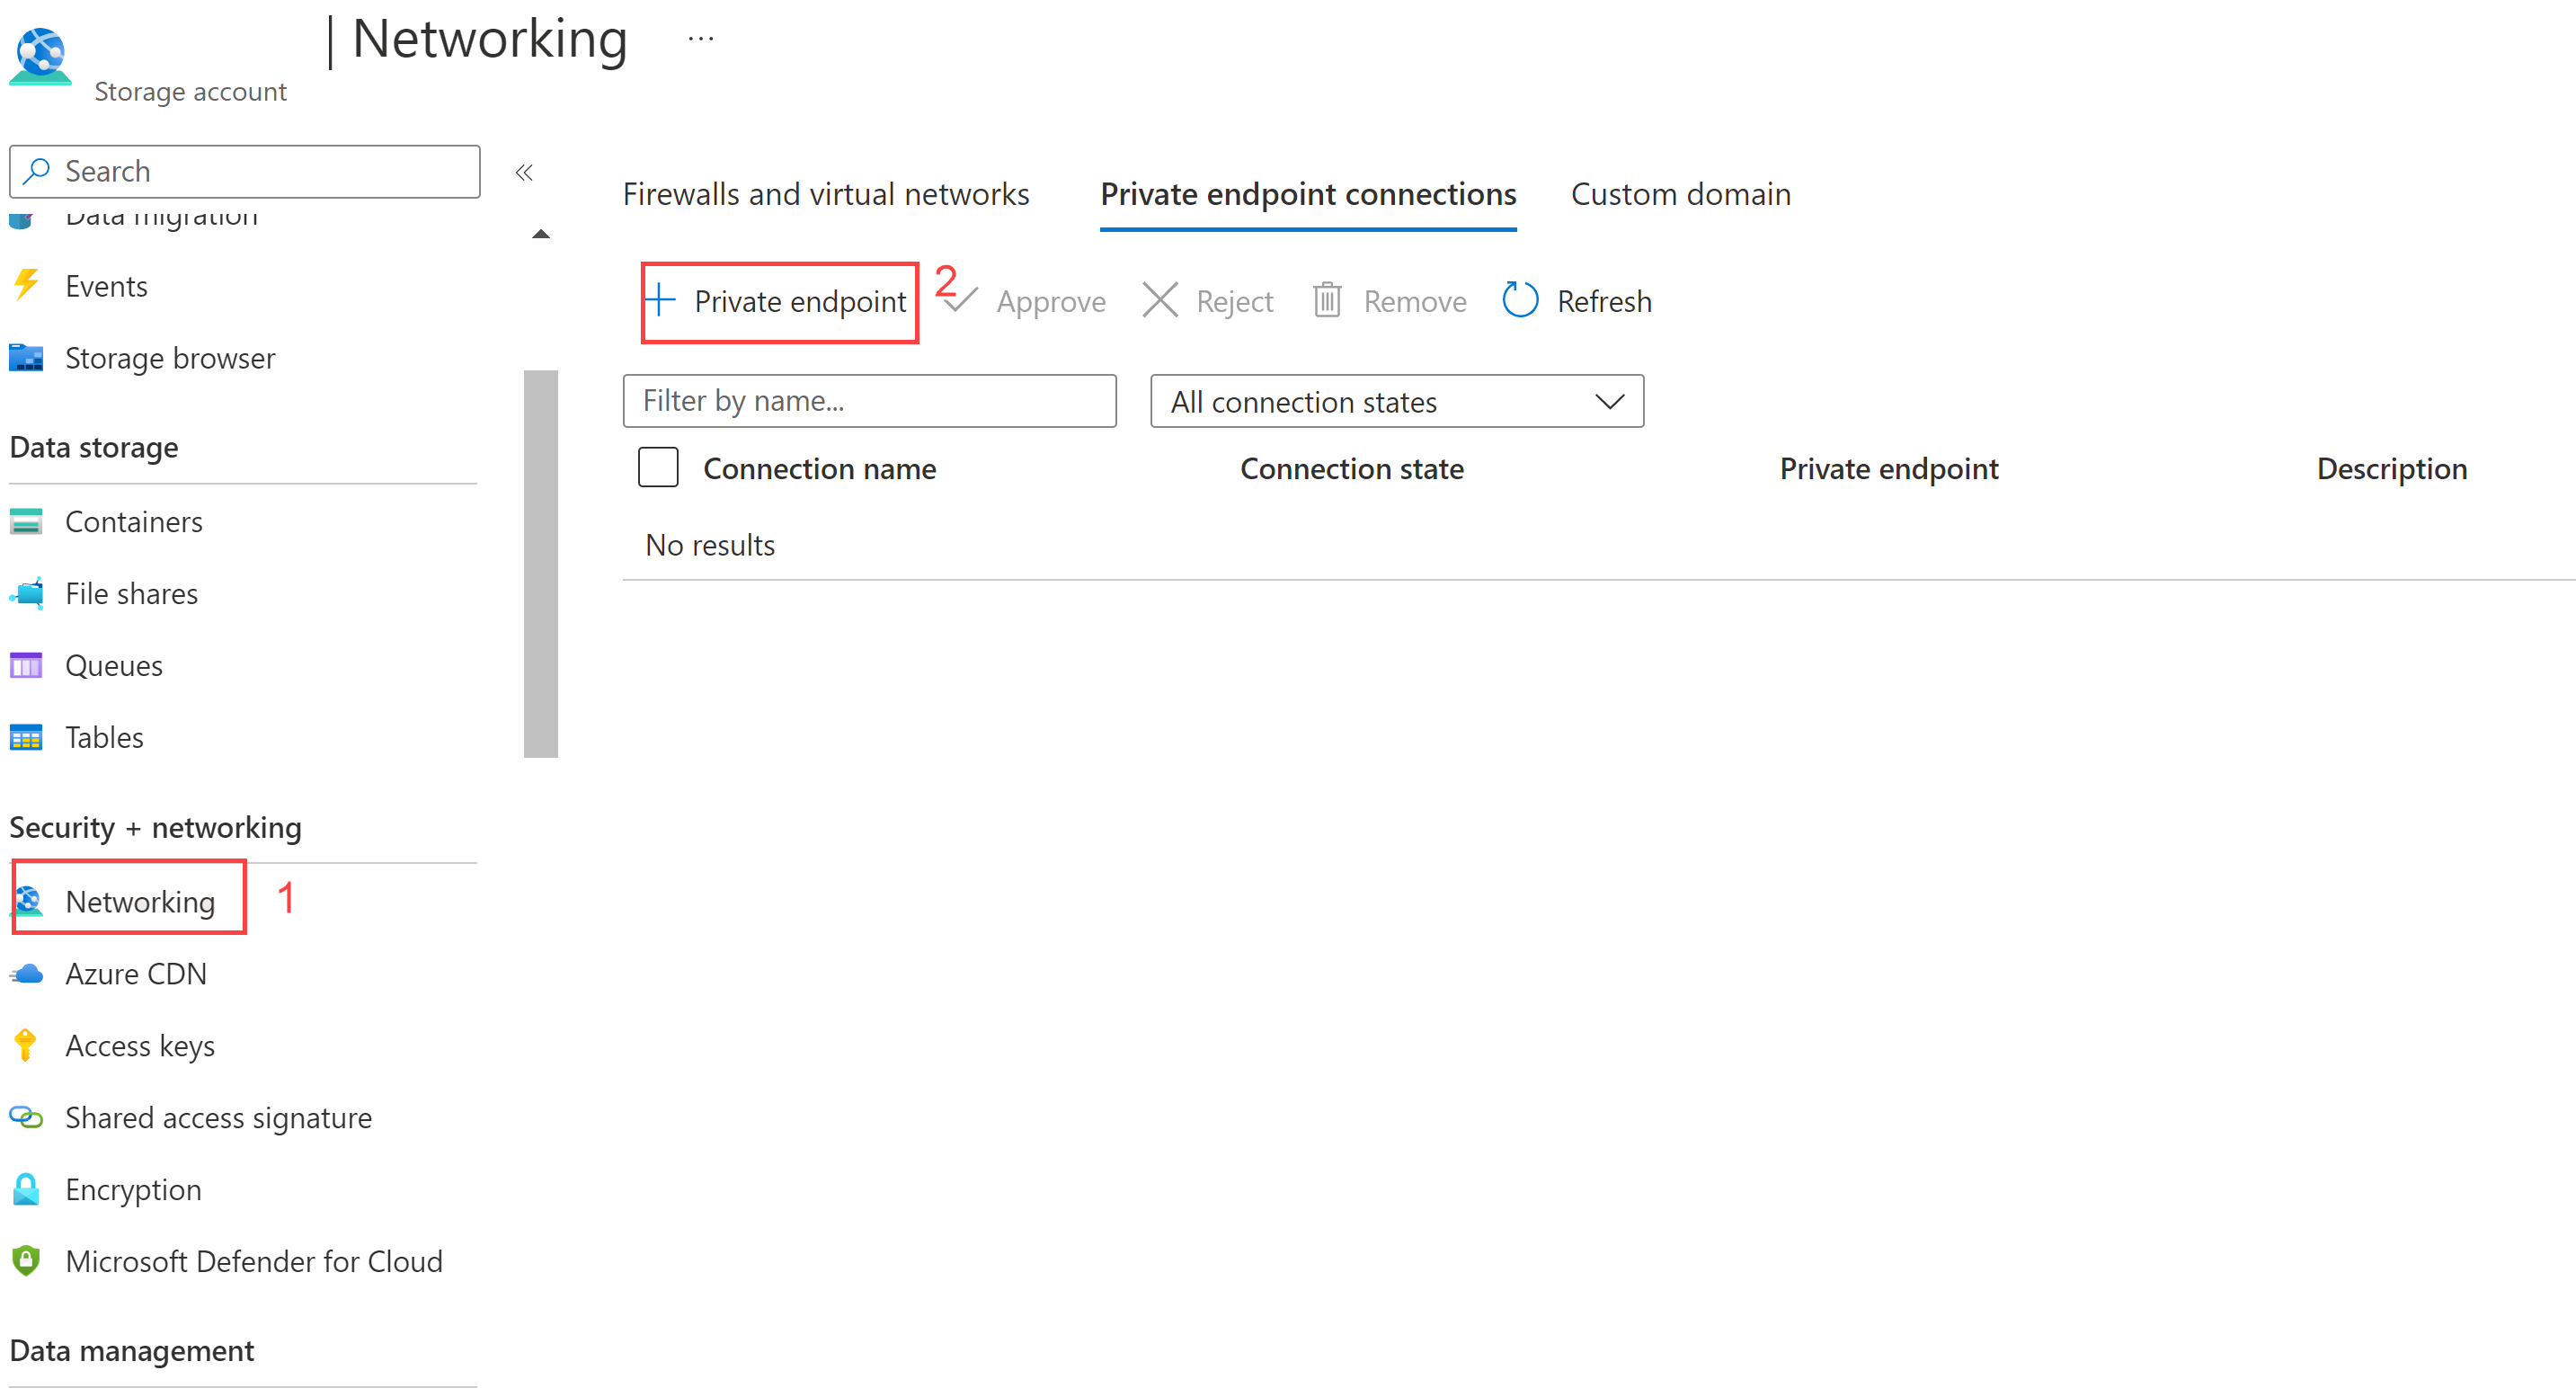Click the sidebar scroll up arrow

541,234
